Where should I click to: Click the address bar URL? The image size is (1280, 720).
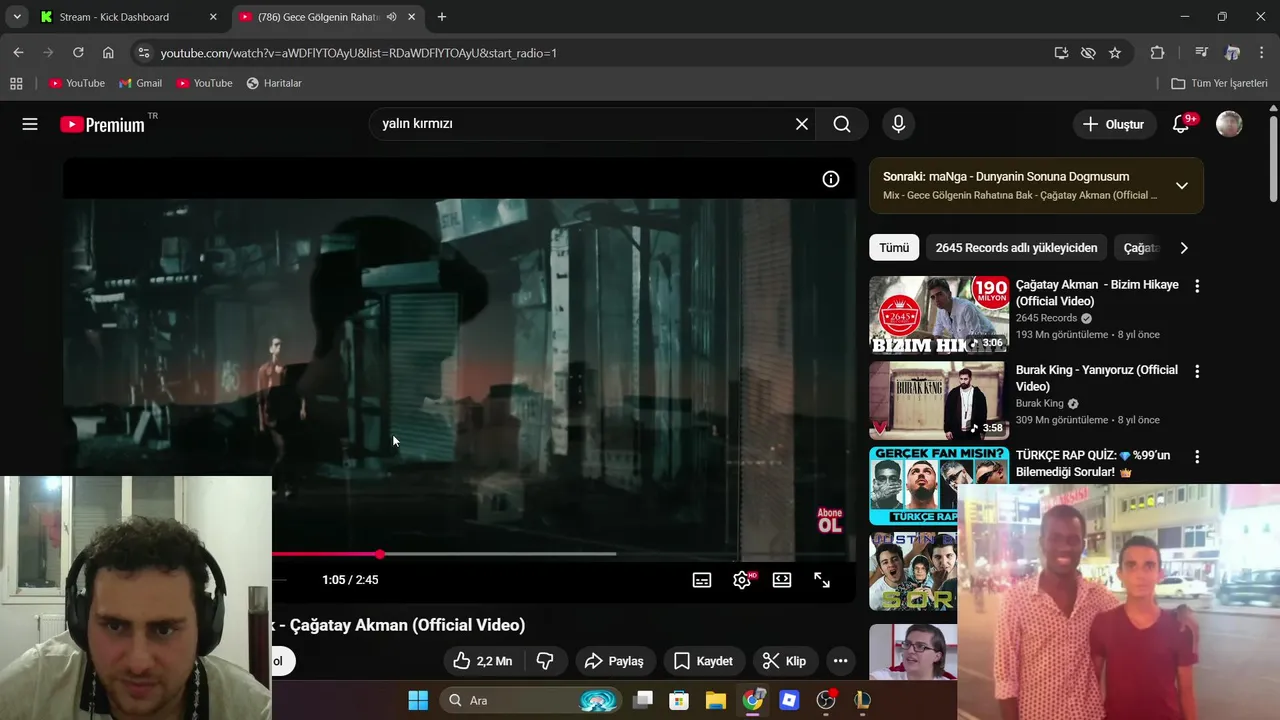point(359,53)
